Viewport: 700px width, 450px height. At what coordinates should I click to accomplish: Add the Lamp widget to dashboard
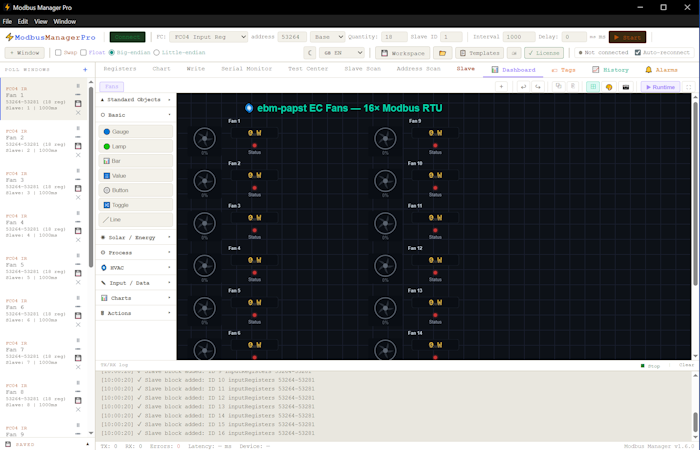pyautogui.click(x=136, y=146)
